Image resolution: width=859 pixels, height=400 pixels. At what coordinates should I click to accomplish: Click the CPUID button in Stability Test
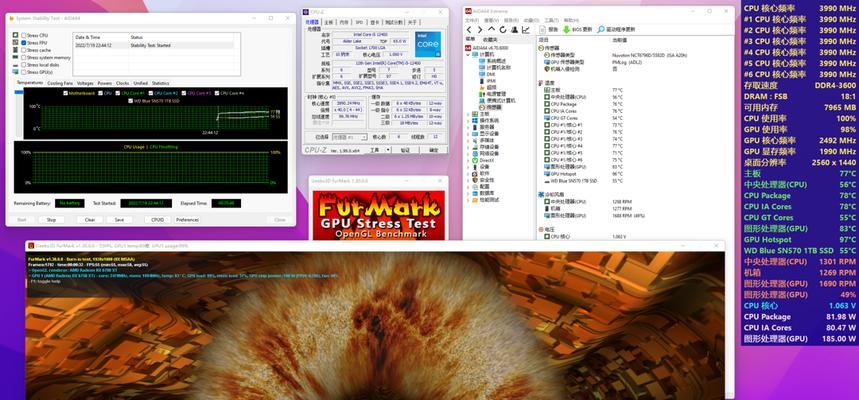157,220
